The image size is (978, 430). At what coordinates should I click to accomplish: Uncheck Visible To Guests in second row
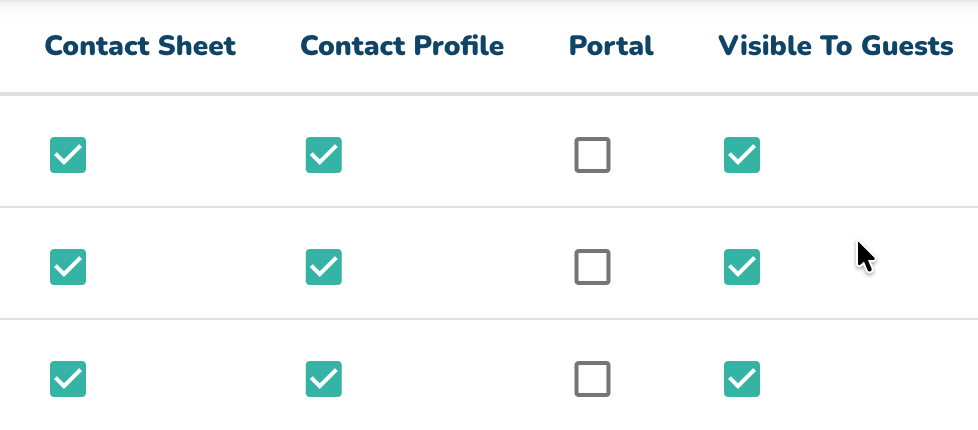point(741,267)
